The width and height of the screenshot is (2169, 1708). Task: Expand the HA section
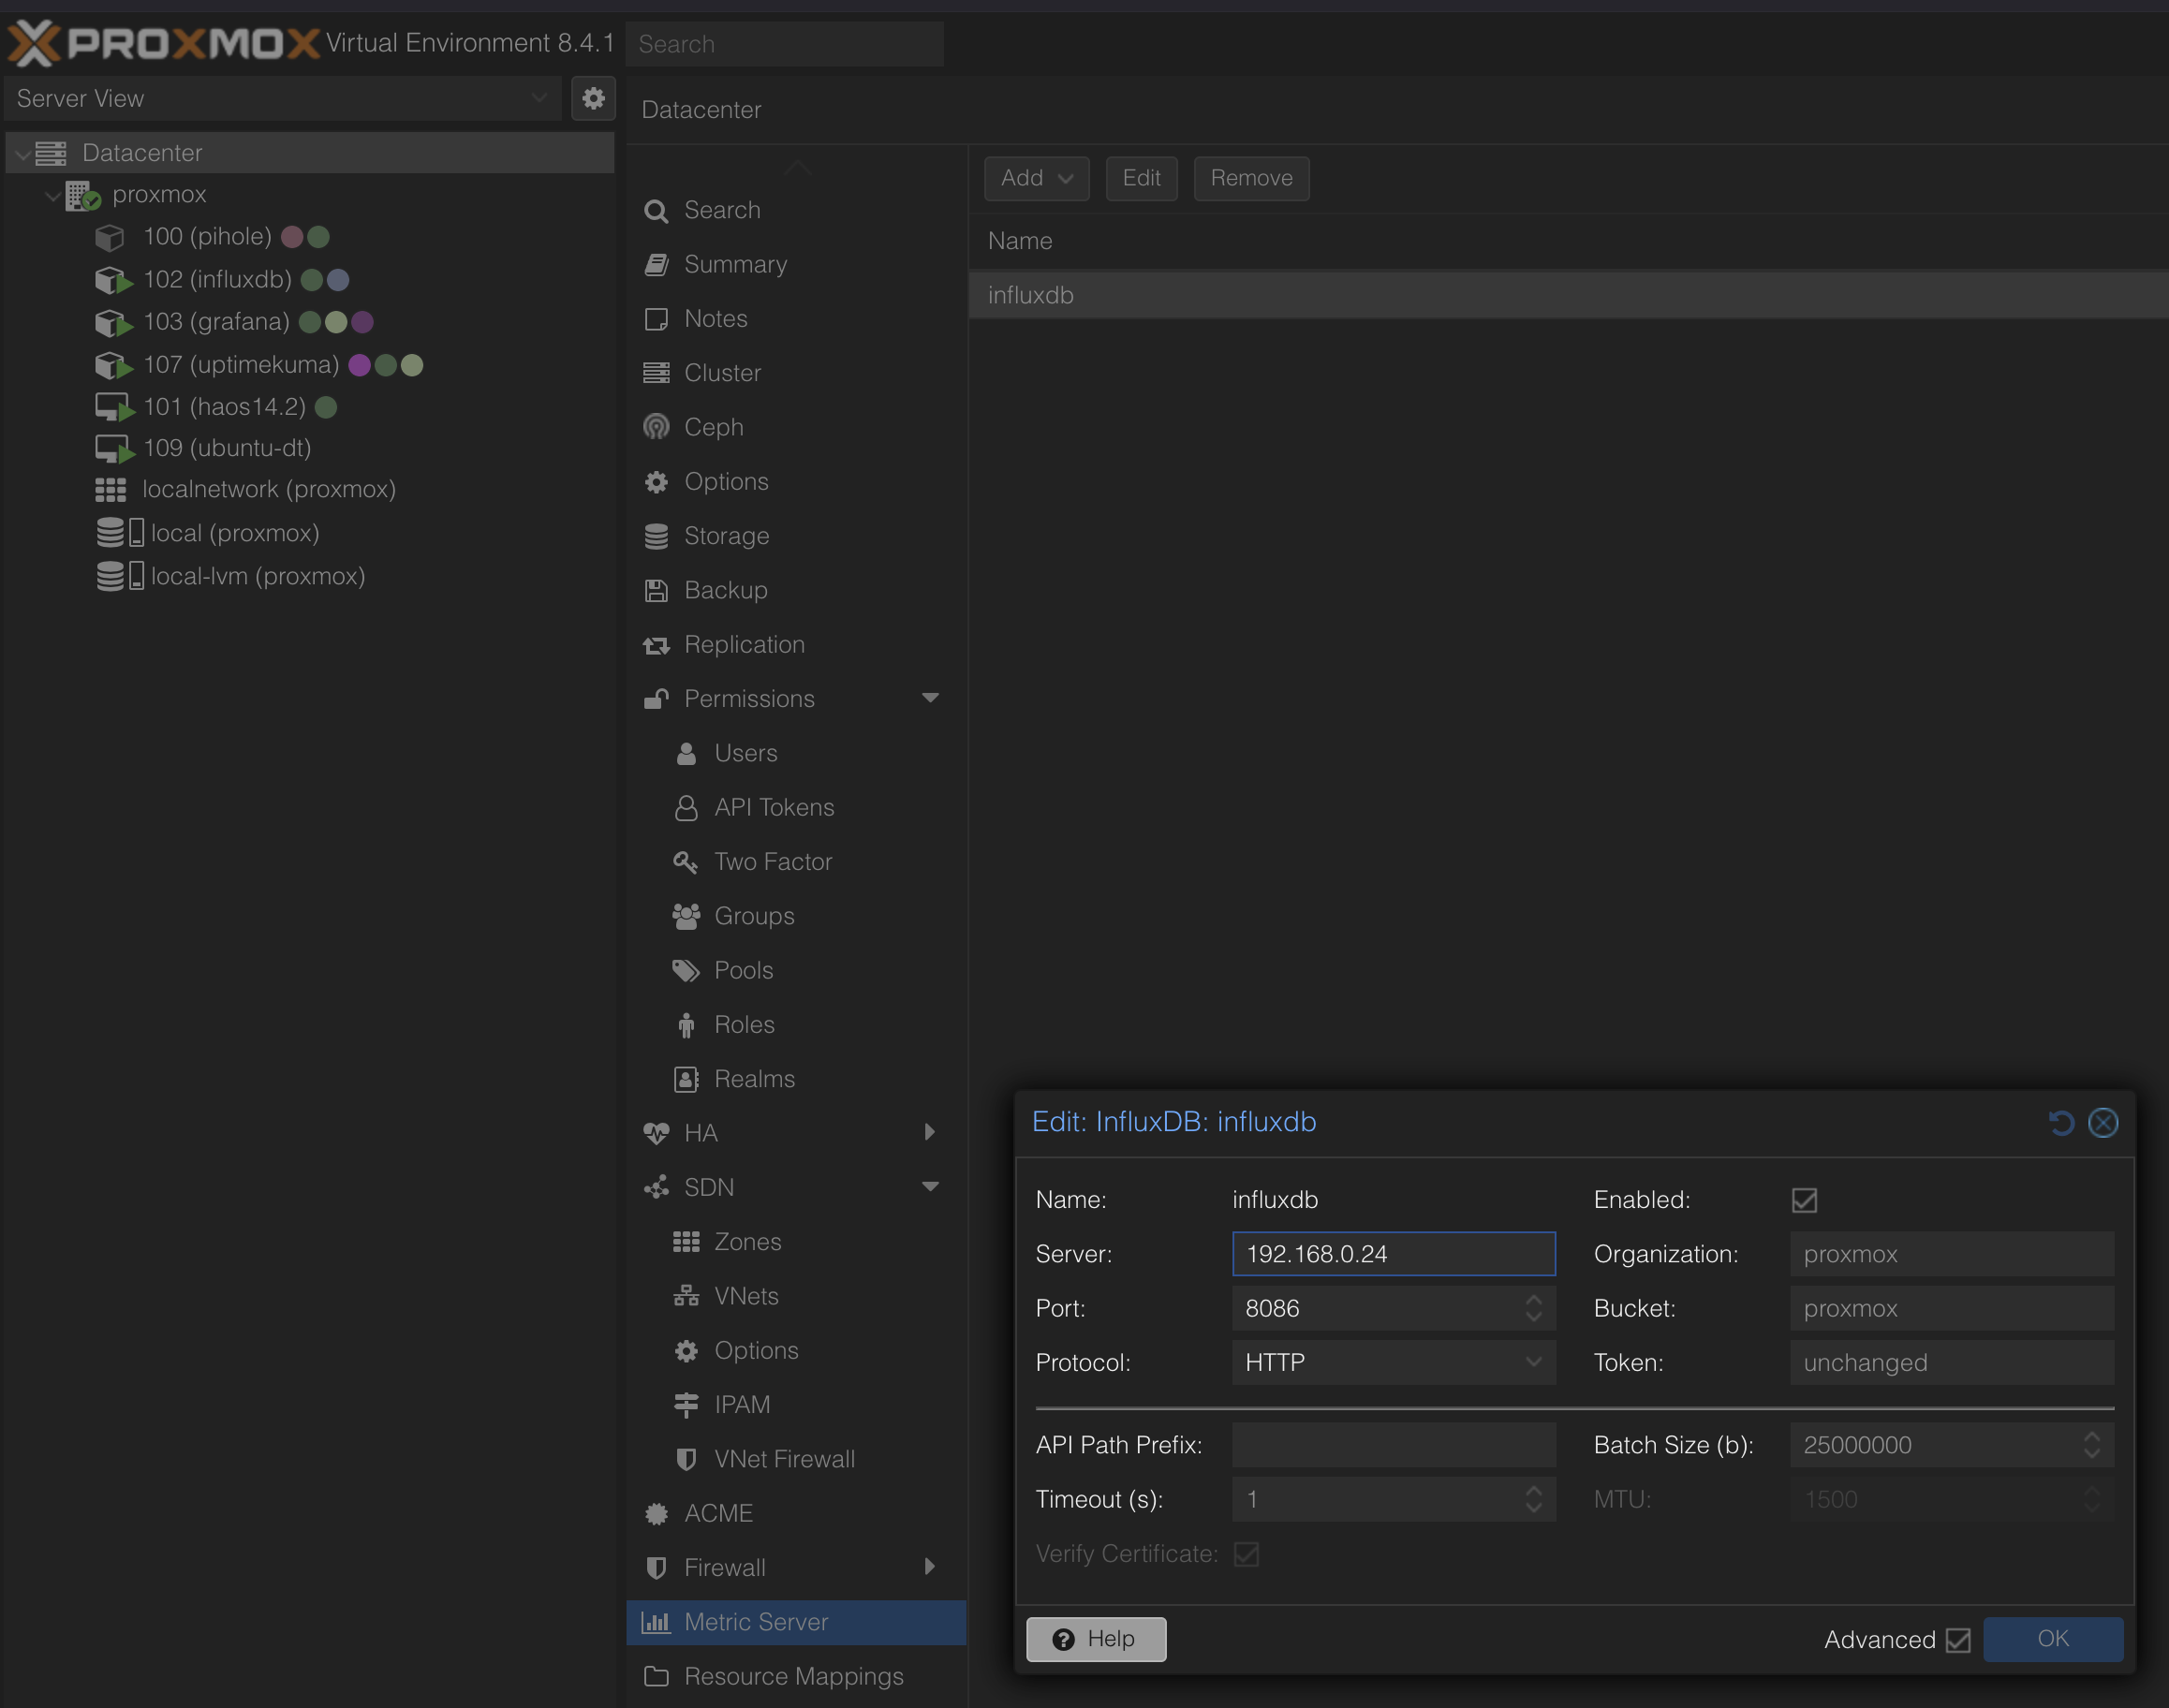(930, 1132)
